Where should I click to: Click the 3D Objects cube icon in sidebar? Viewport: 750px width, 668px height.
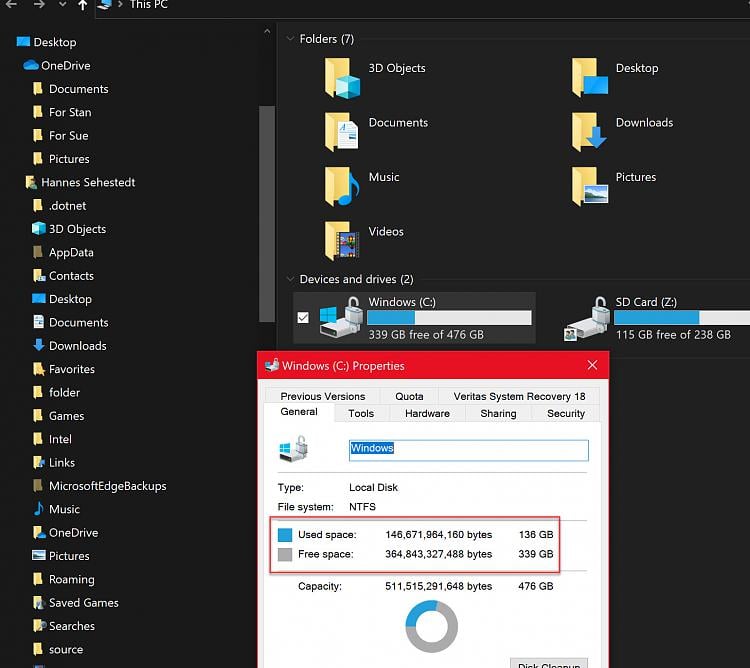(38, 229)
